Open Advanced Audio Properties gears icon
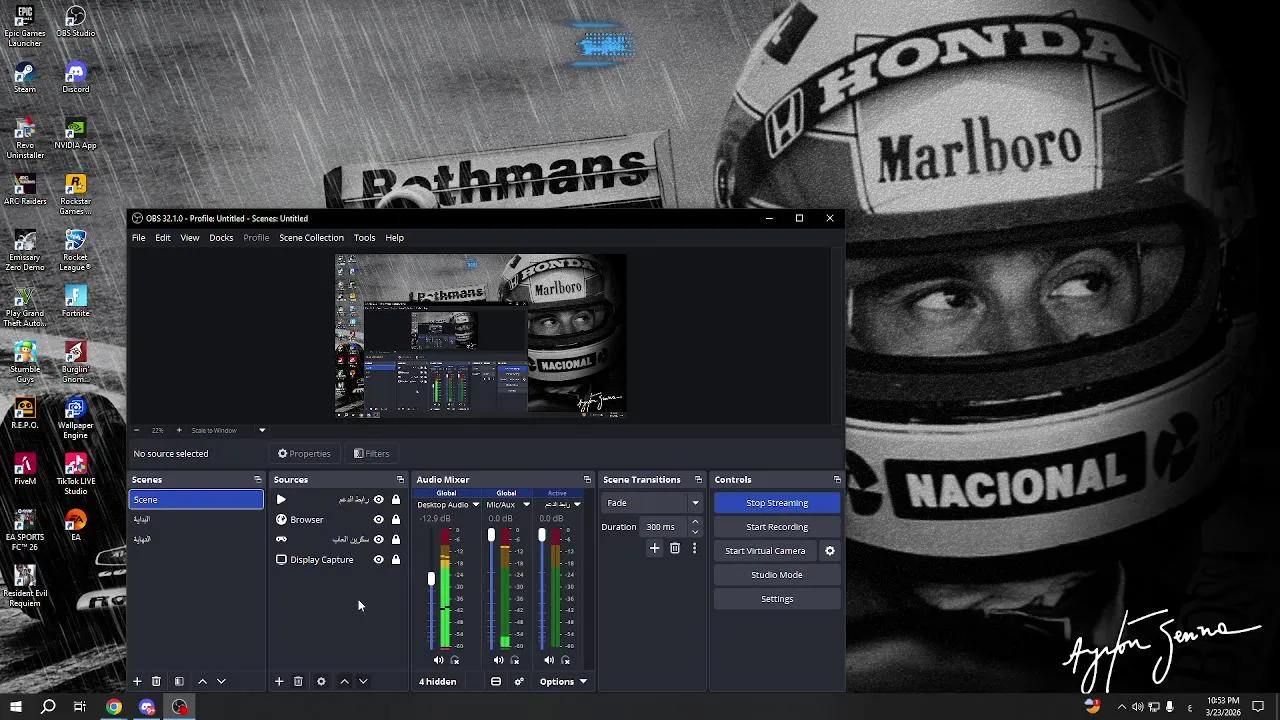Image resolution: width=1280 pixels, height=720 pixels. tap(518, 681)
